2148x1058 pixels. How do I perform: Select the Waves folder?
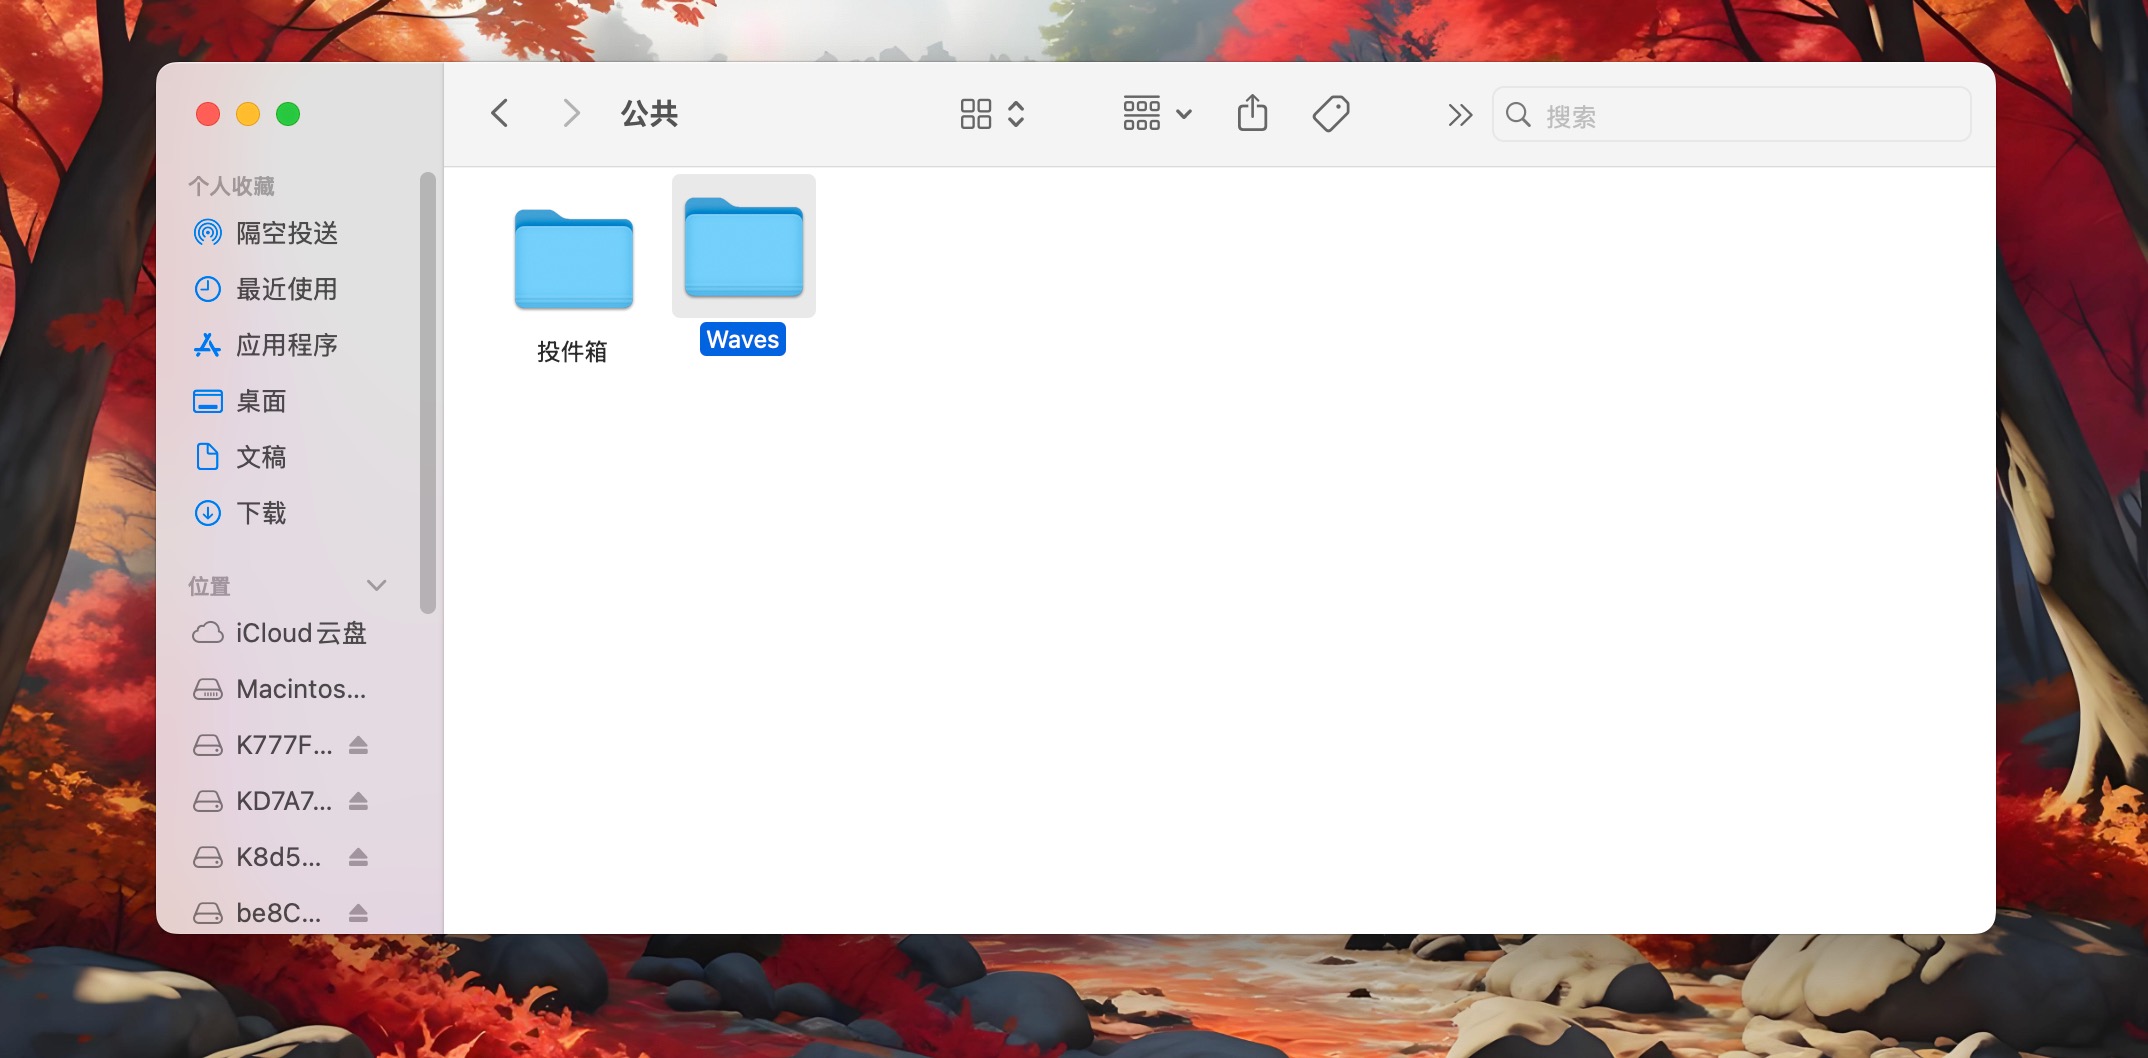743,250
